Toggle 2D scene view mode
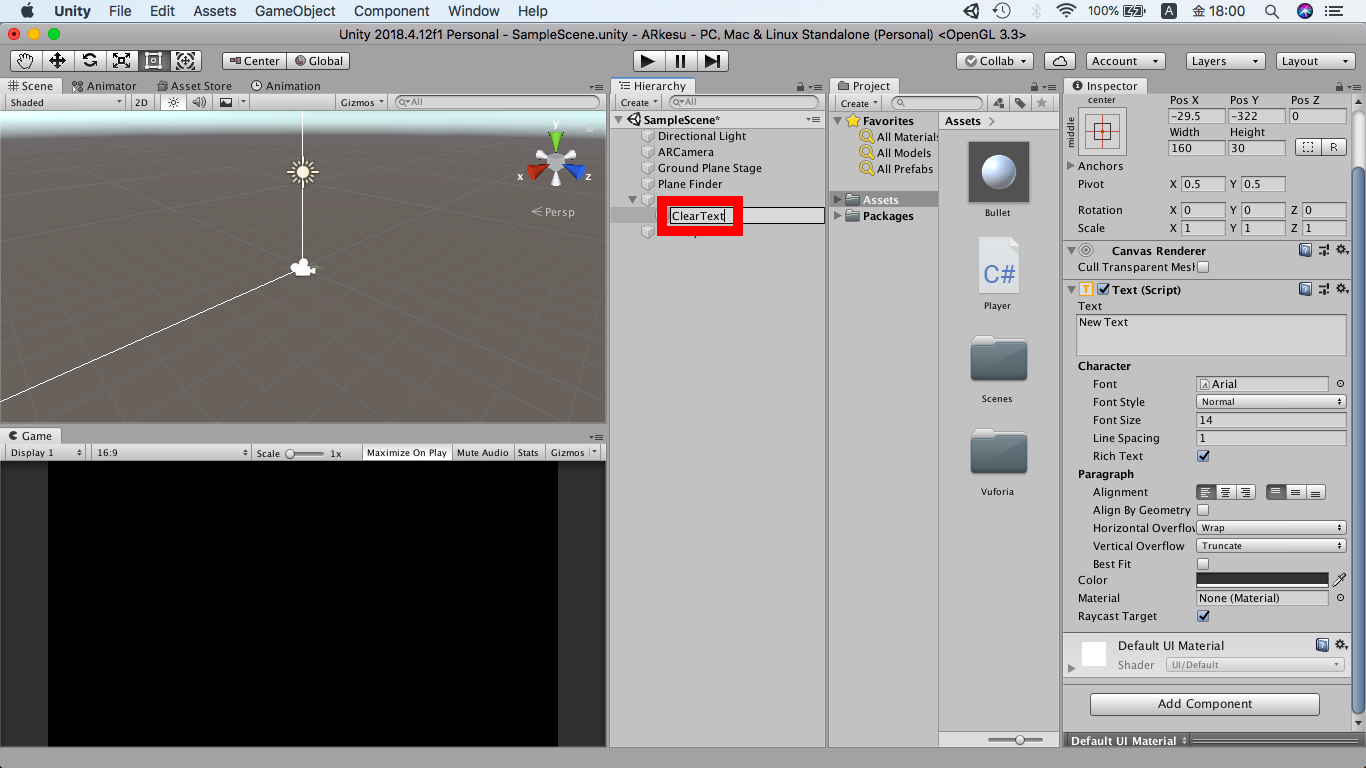The width and height of the screenshot is (1366, 768). (141, 102)
